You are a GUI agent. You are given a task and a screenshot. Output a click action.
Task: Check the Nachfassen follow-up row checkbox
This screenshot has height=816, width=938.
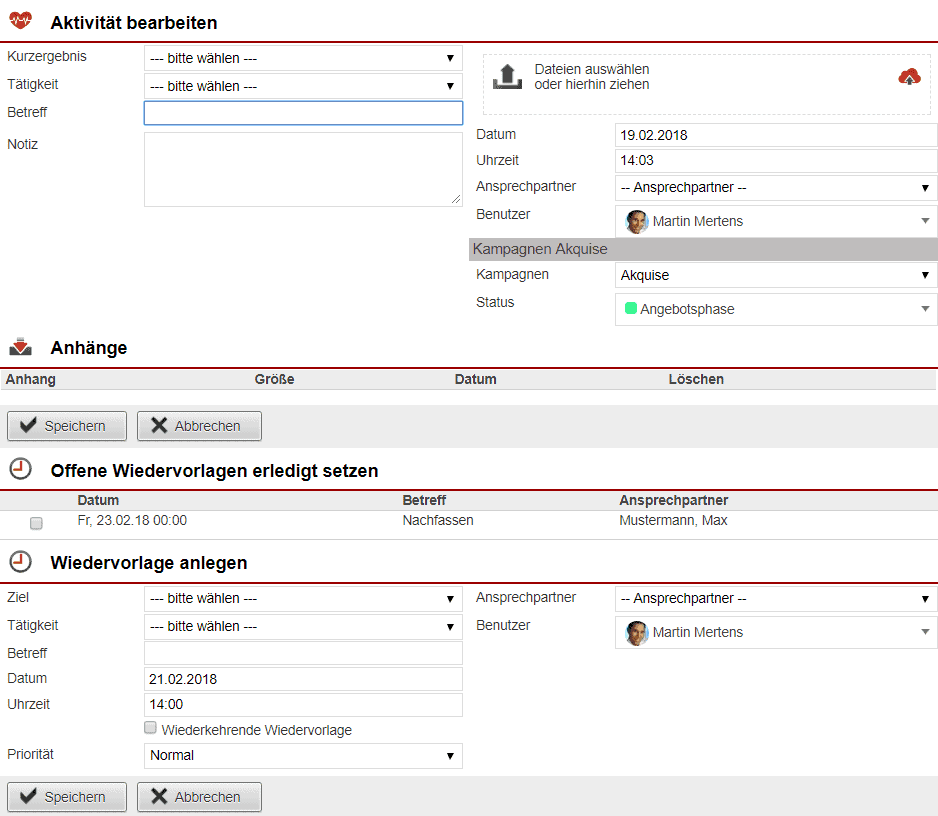point(37,523)
